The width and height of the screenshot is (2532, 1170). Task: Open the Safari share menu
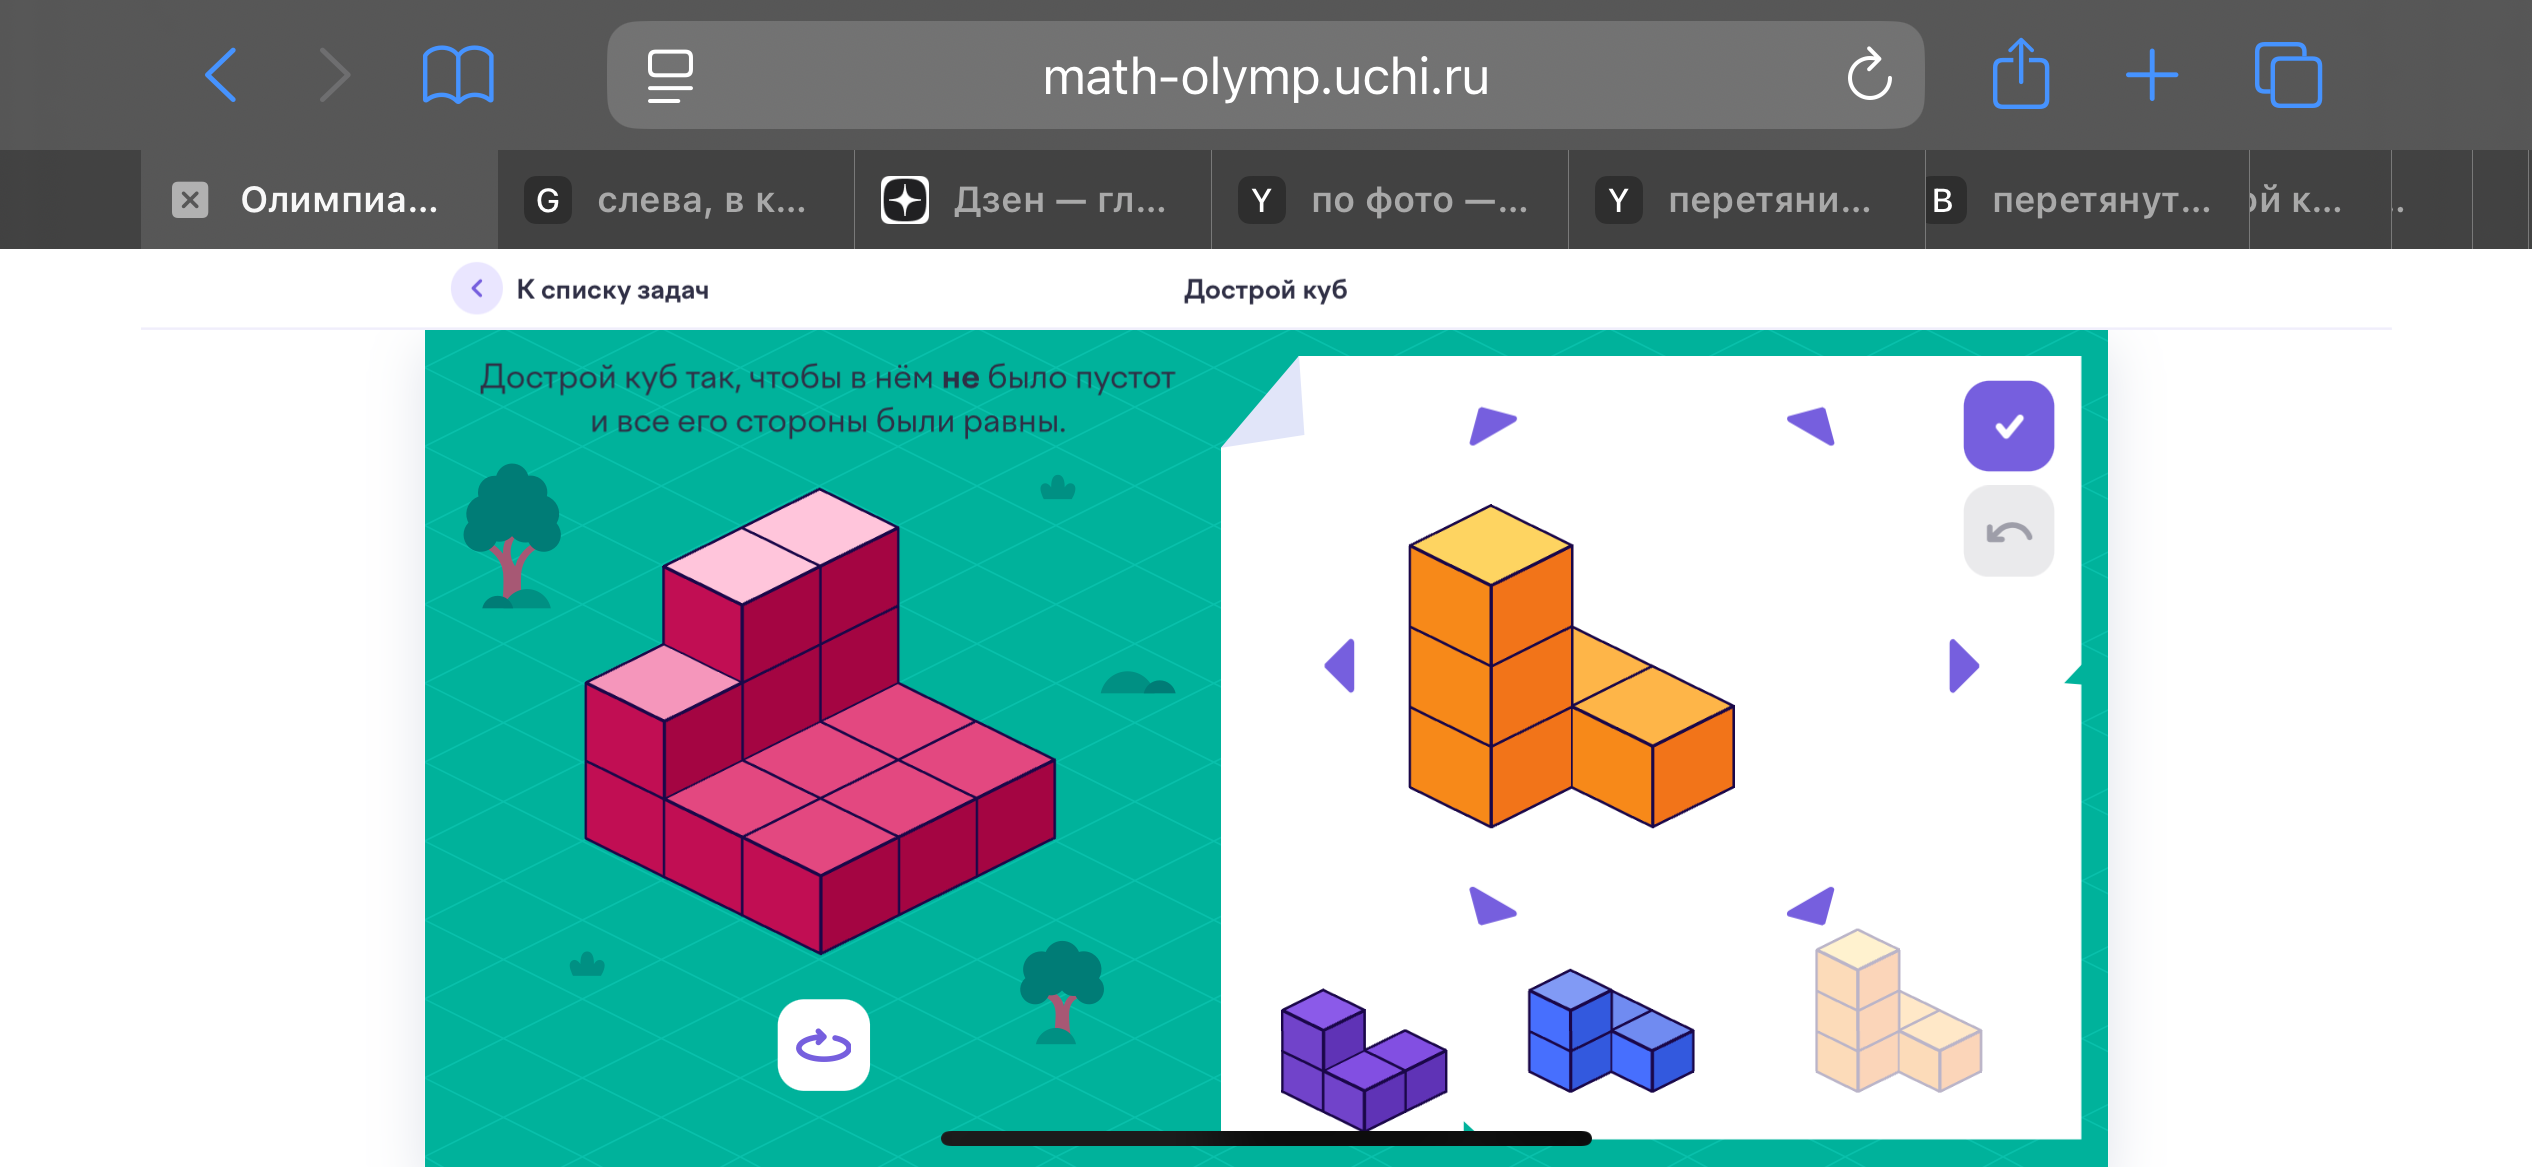(x=2020, y=74)
